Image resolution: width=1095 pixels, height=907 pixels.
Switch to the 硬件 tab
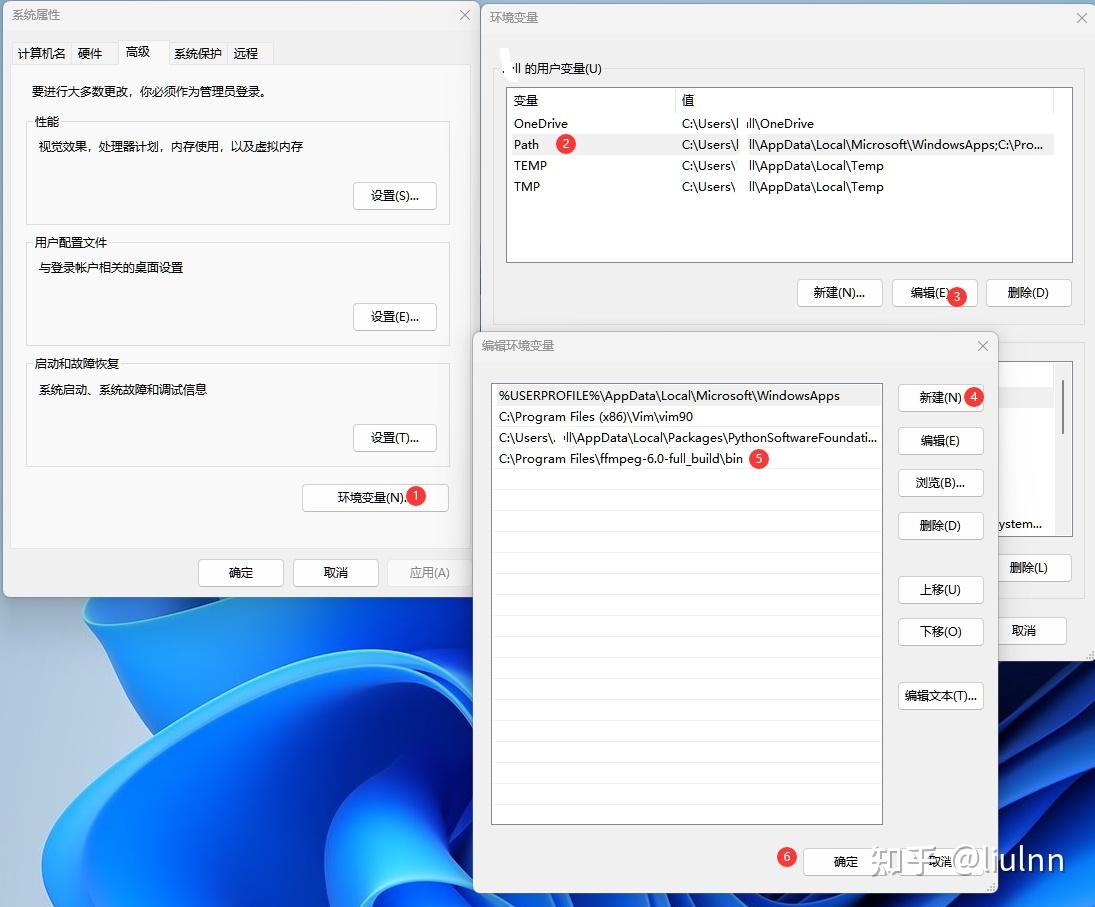[92, 53]
